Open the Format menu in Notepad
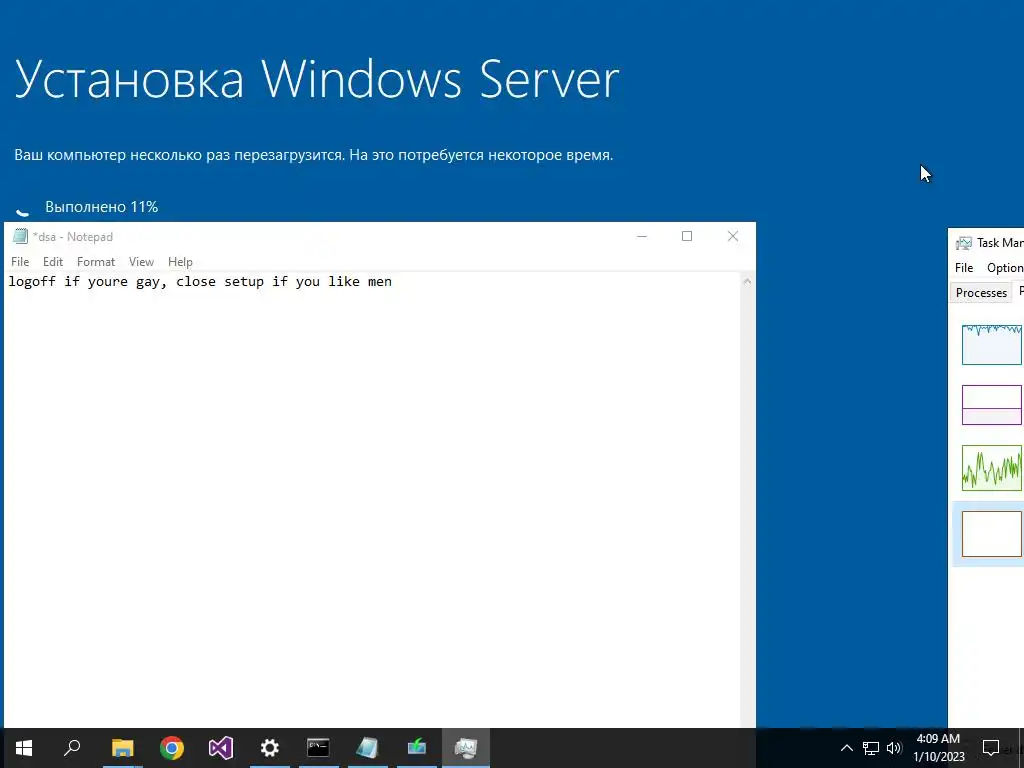Viewport: 1024px width, 768px height. coord(96,262)
